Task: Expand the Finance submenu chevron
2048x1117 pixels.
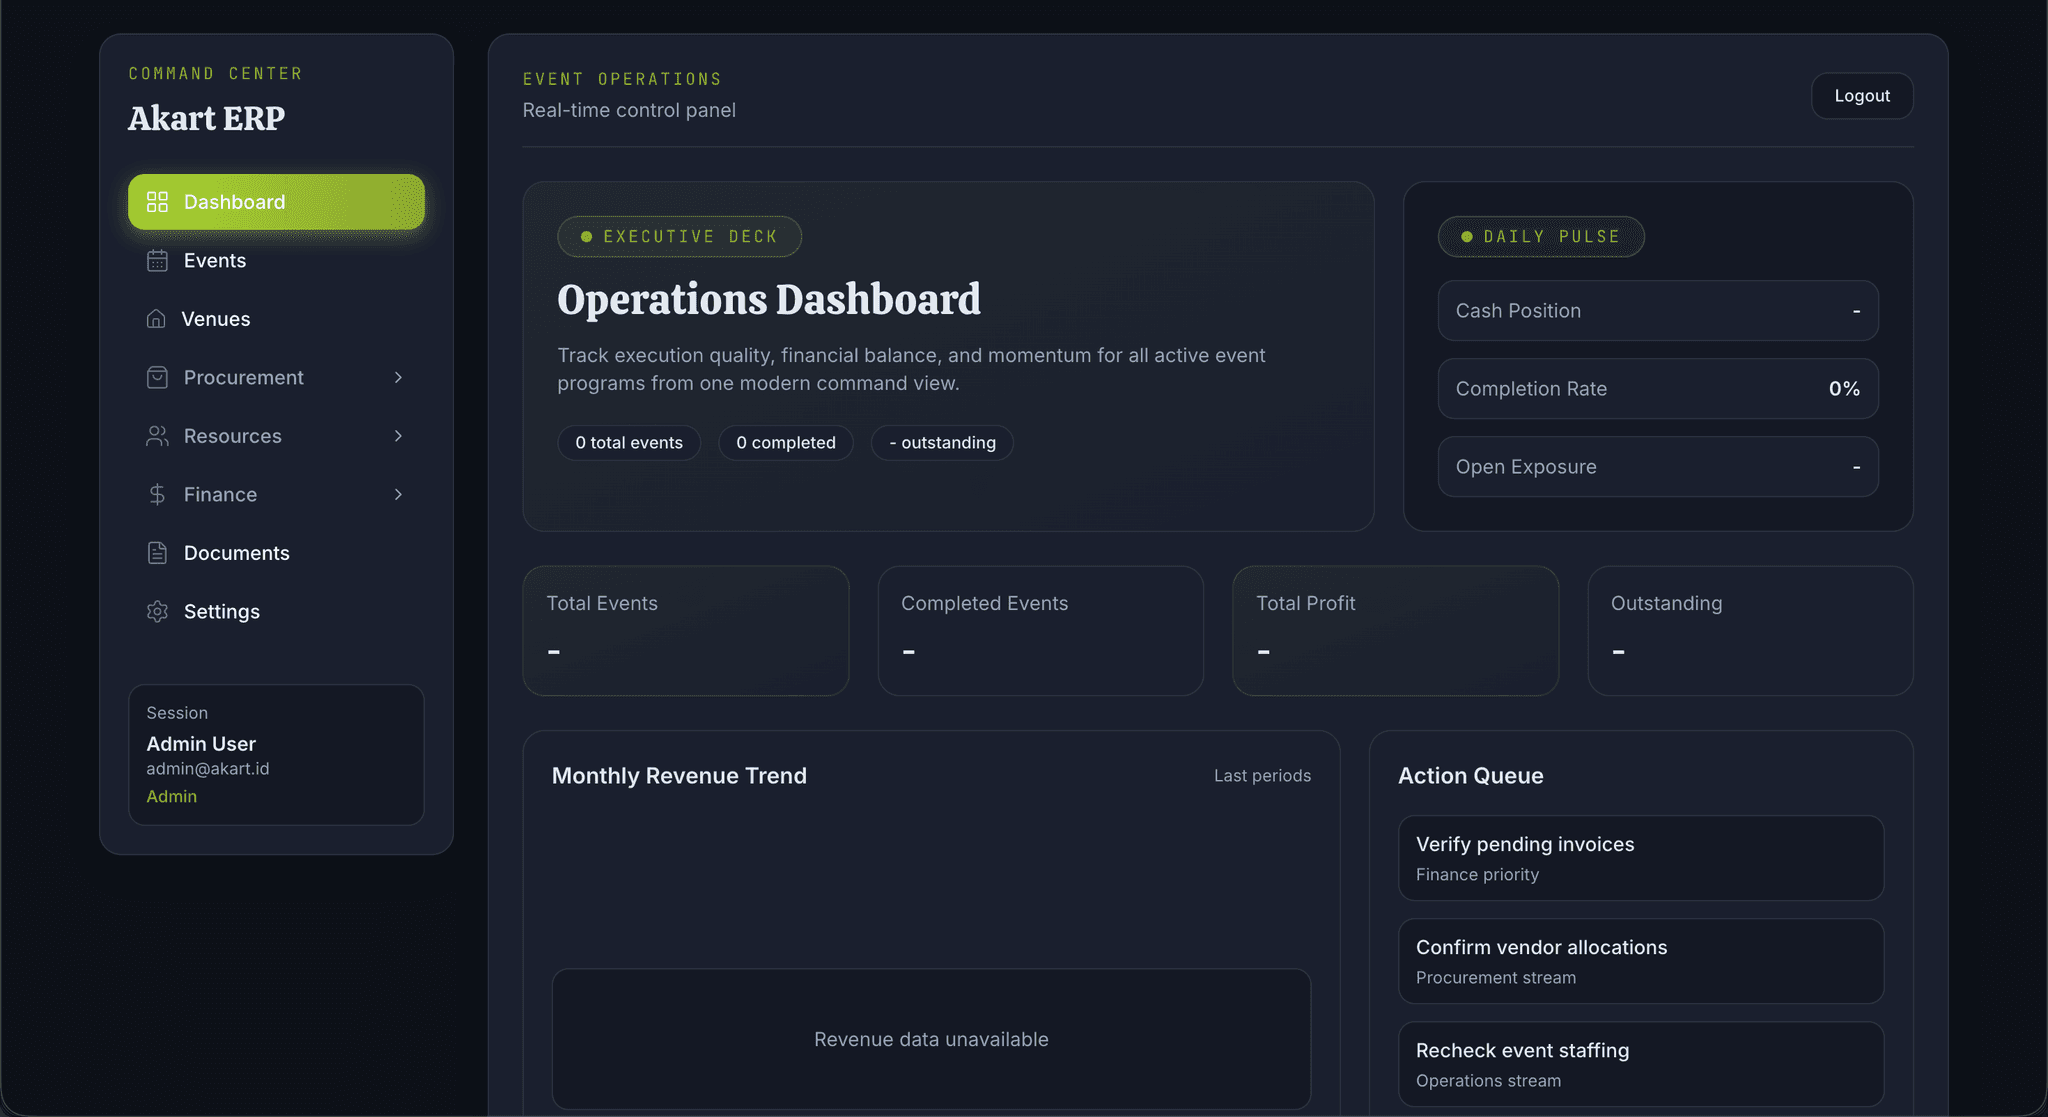Action: click(x=398, y=495)
